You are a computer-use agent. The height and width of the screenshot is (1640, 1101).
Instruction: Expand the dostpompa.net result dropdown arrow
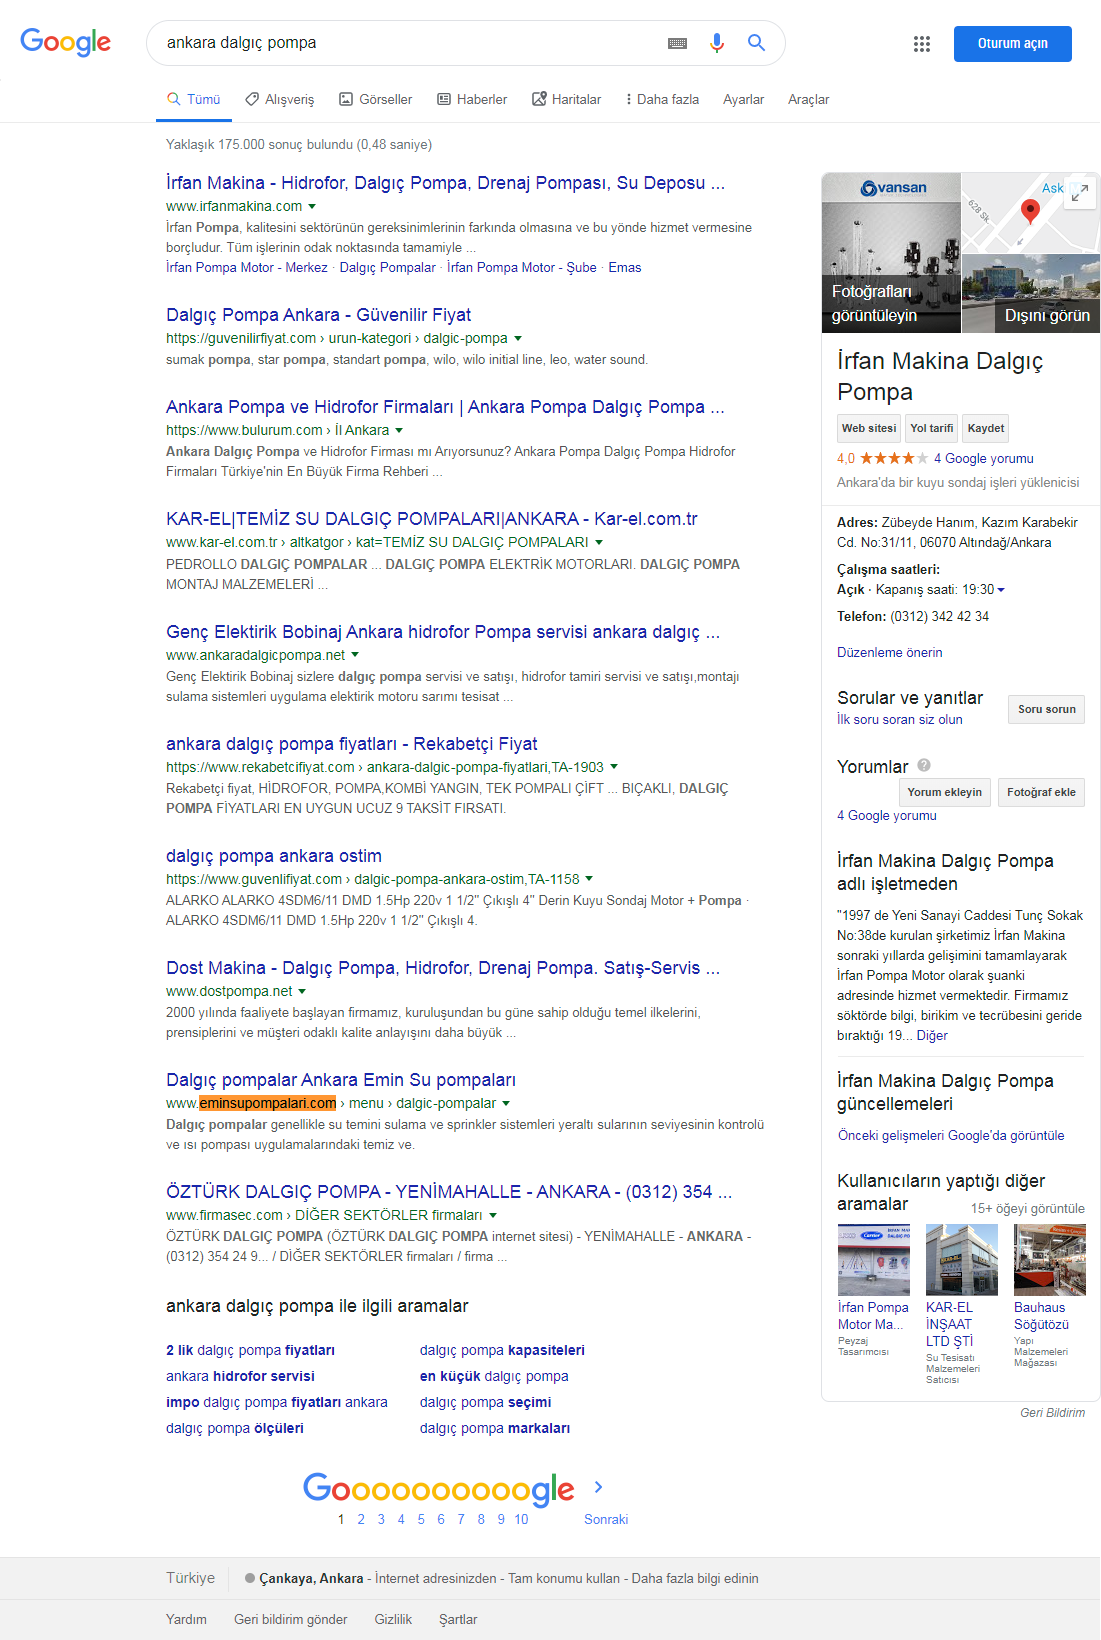click(302, 991)
